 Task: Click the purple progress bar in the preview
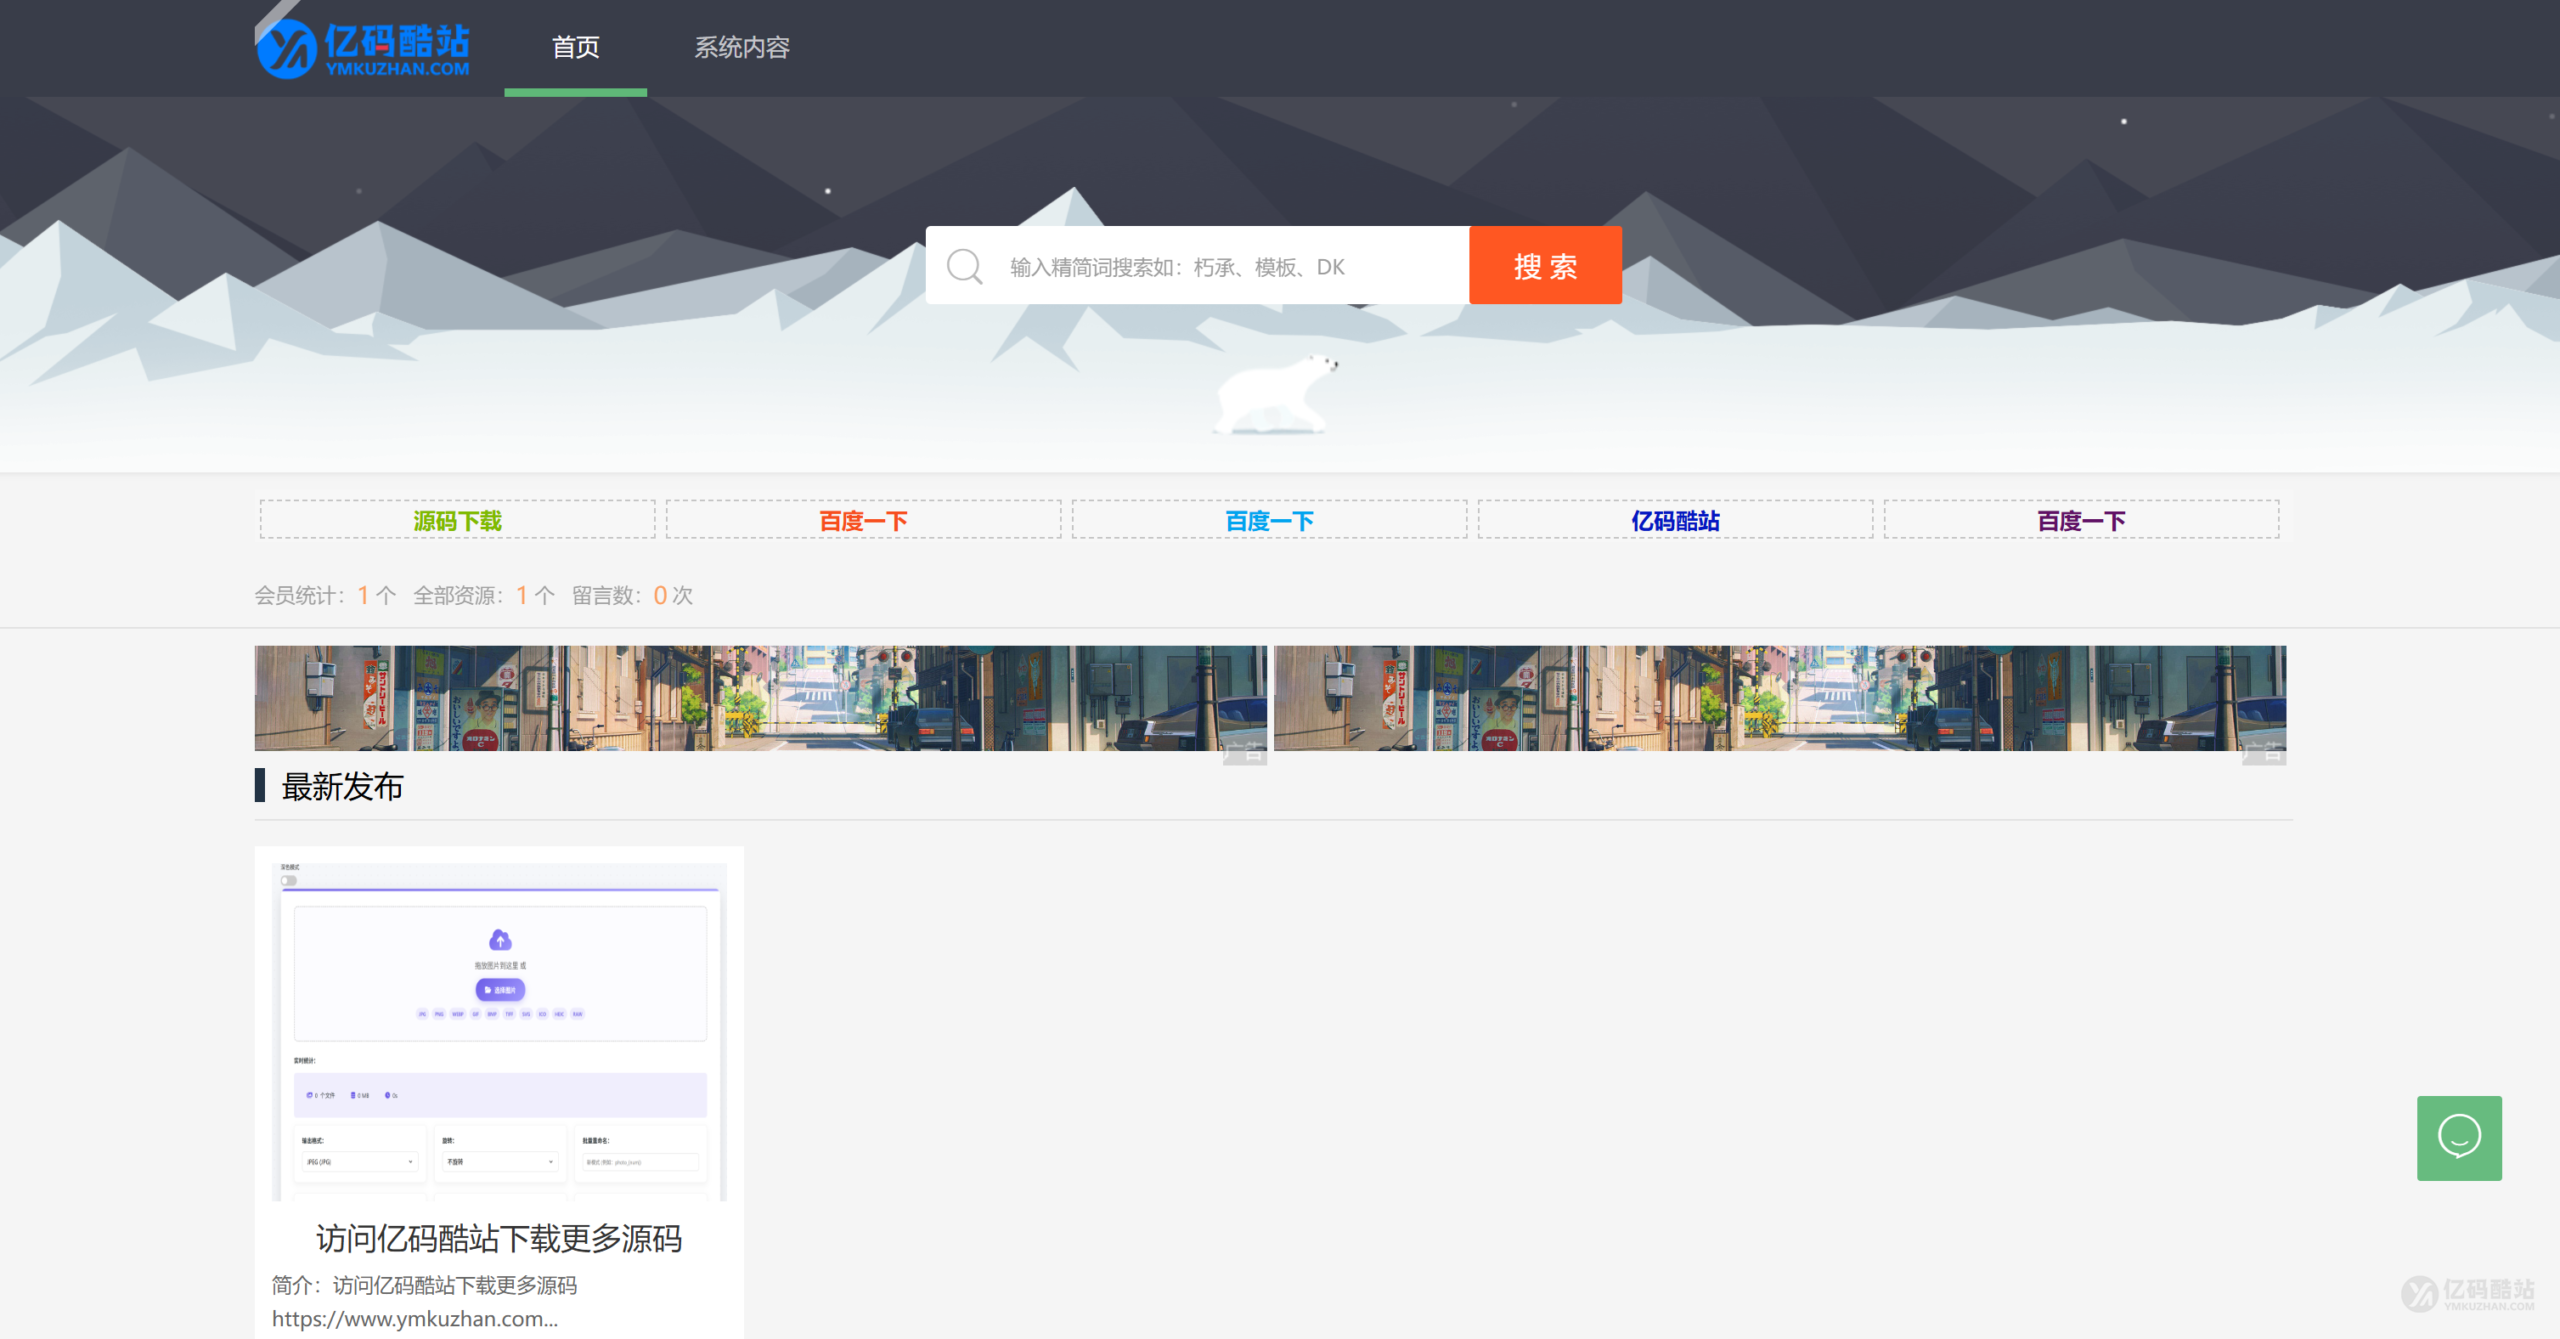[498, 890]
